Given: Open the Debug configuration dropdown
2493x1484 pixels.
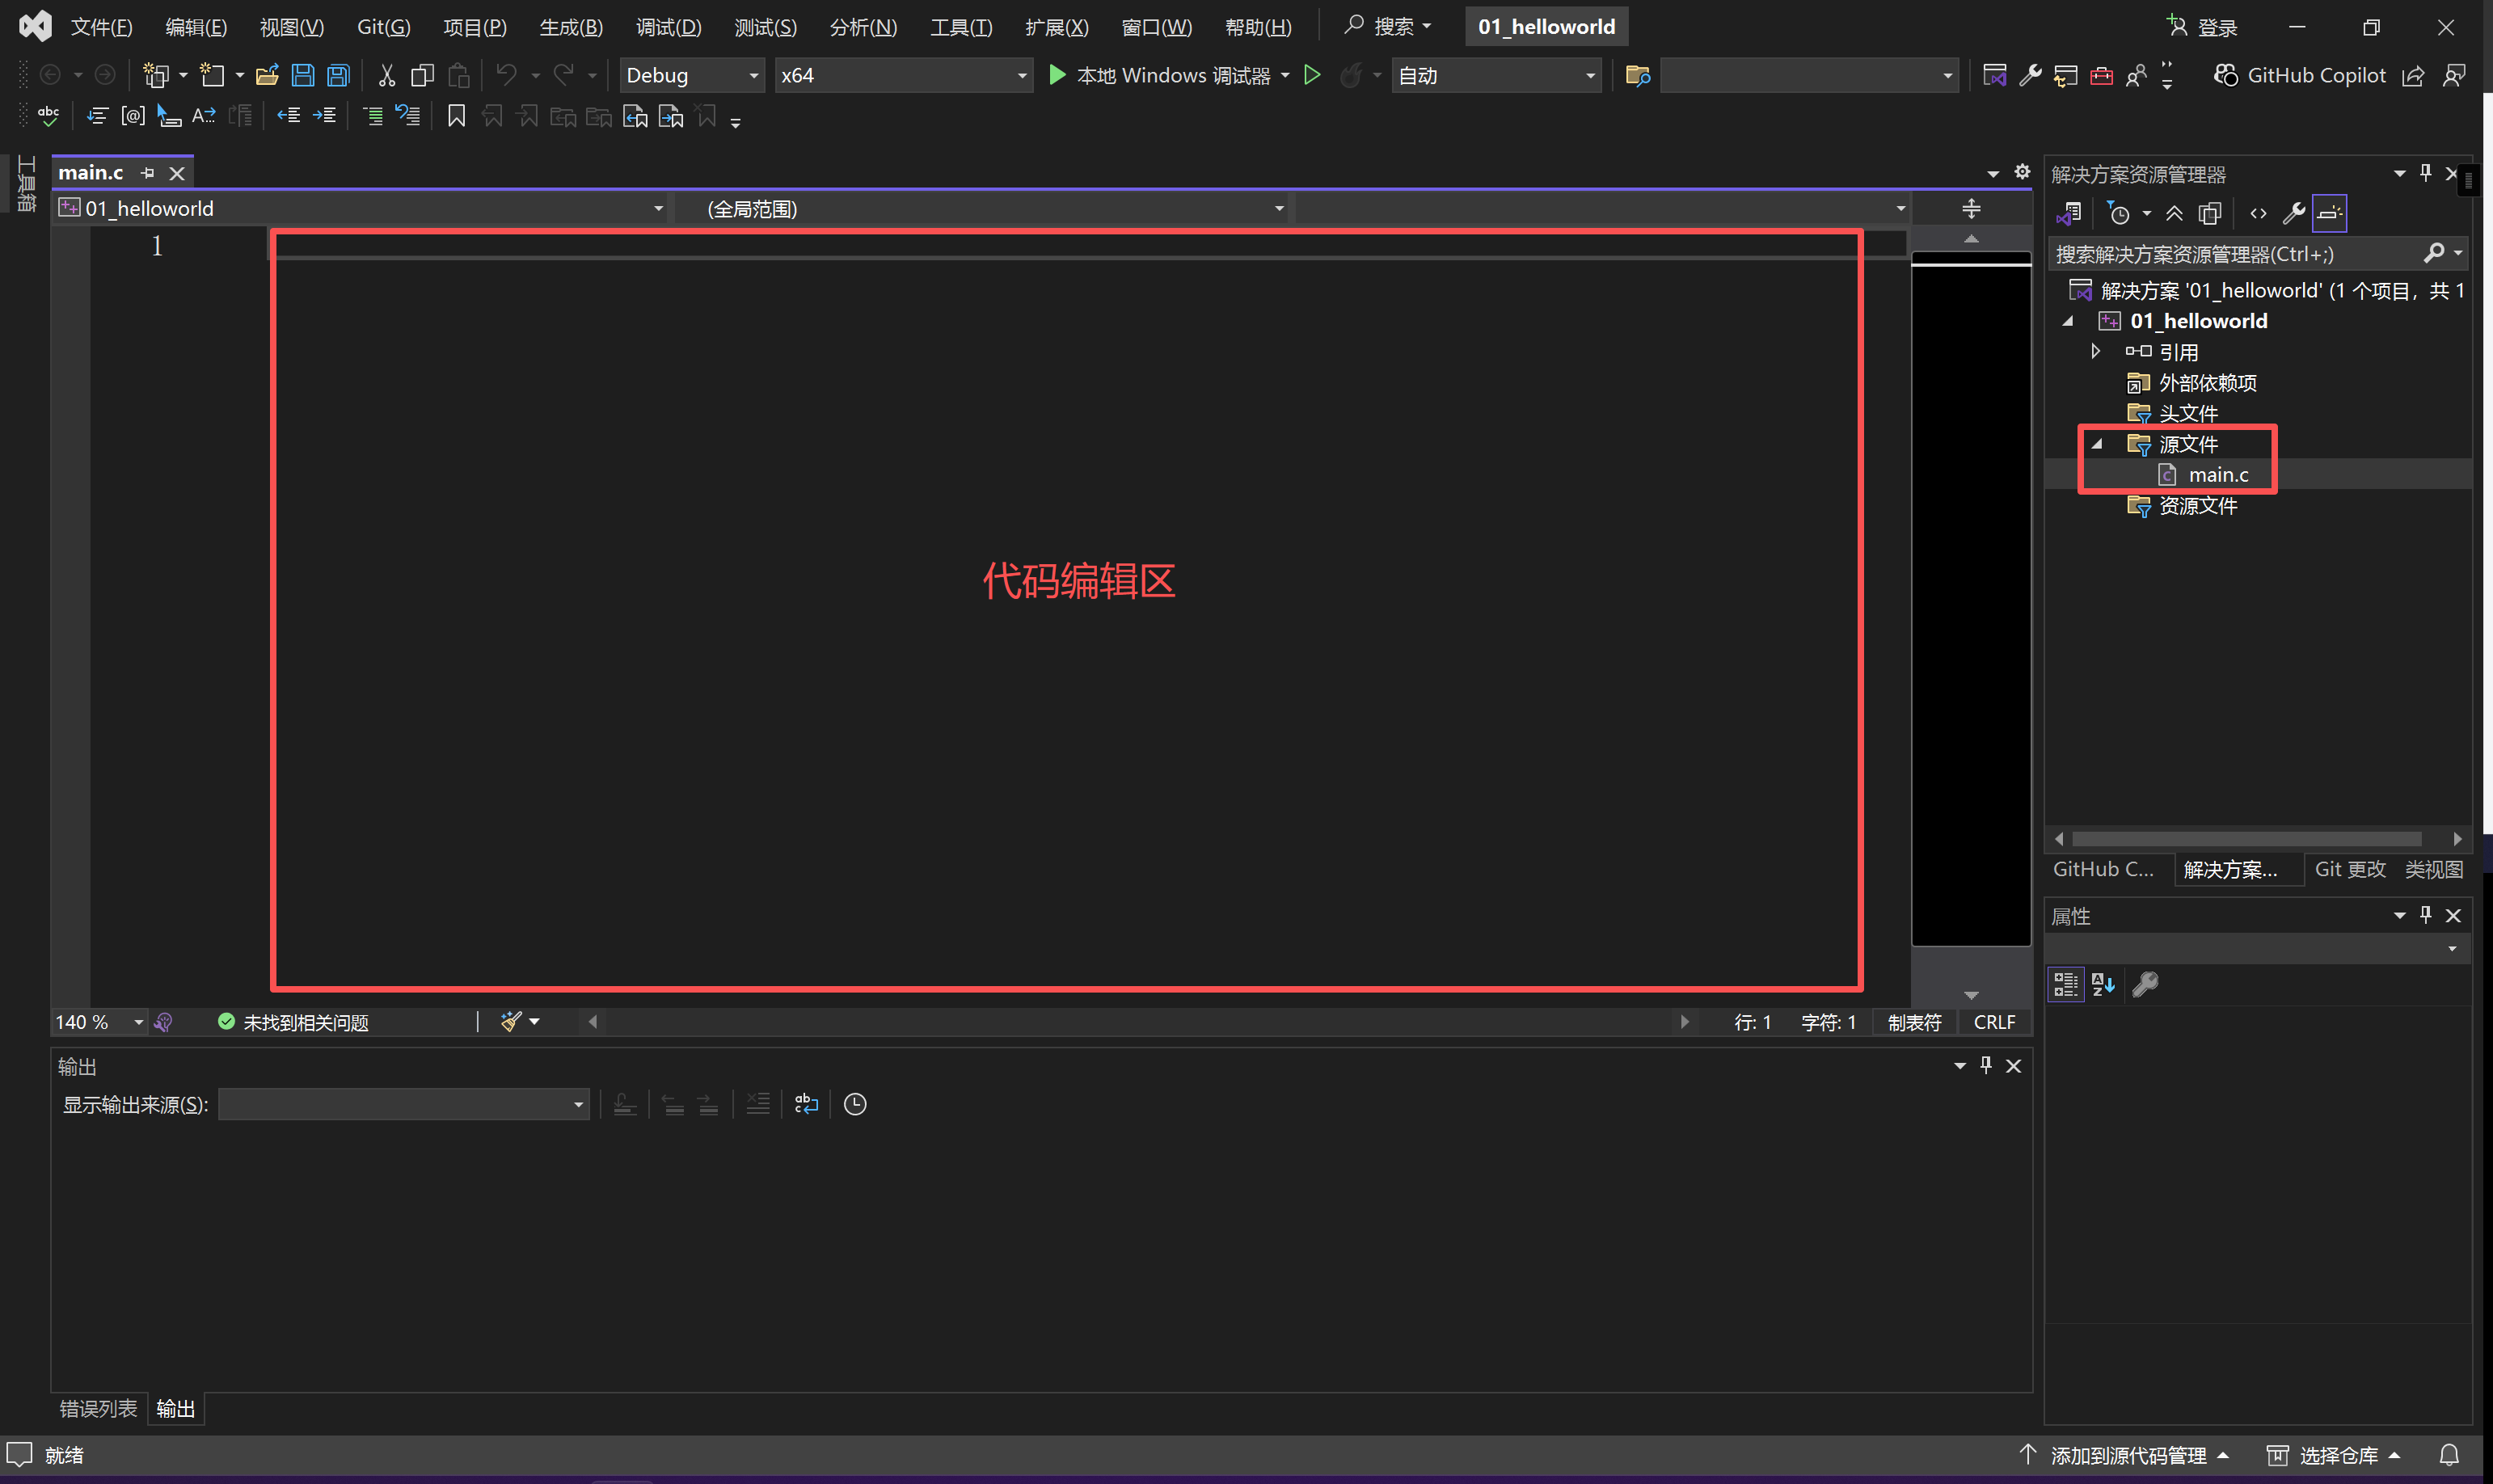Looking at the screenshot, I should coord(692,75).
